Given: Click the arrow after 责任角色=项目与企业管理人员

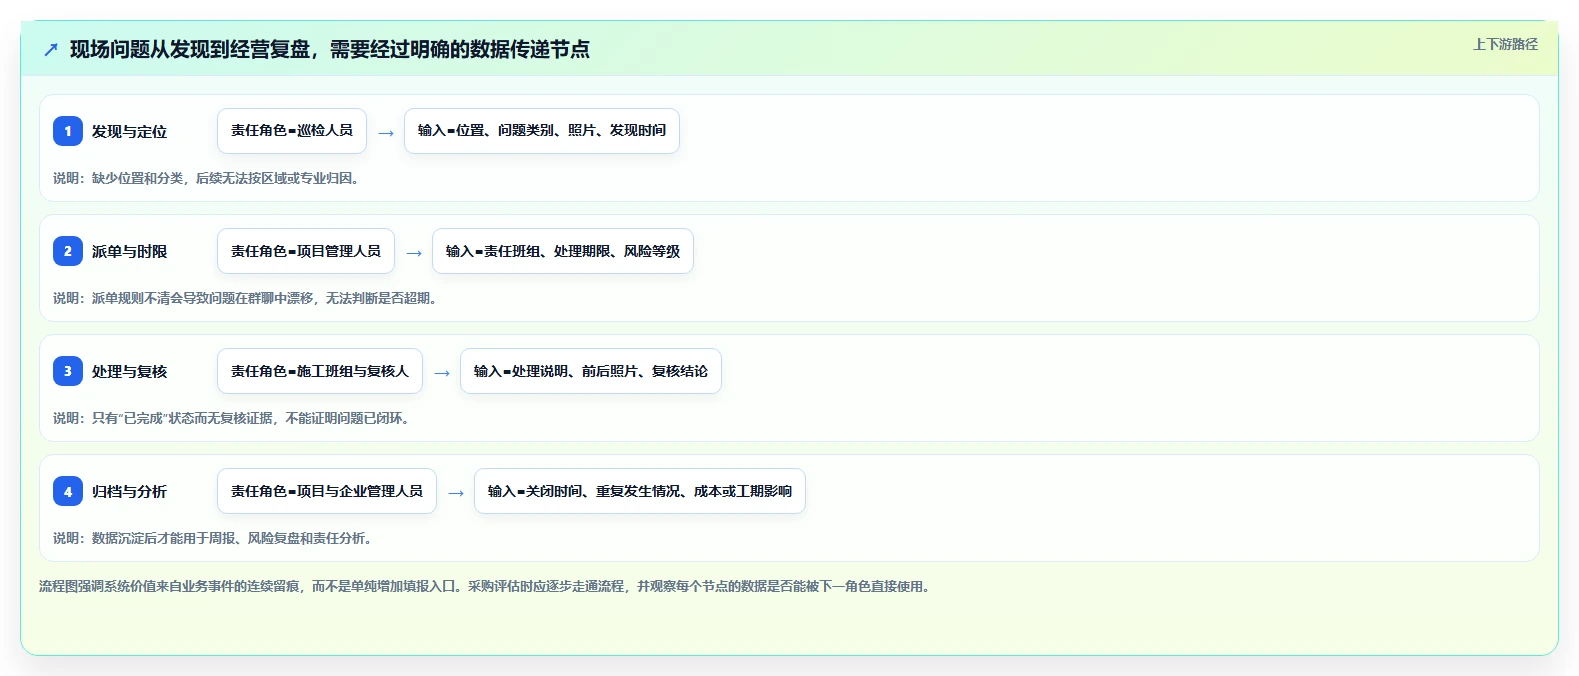Looking at the screenshot, I should 456,492.
